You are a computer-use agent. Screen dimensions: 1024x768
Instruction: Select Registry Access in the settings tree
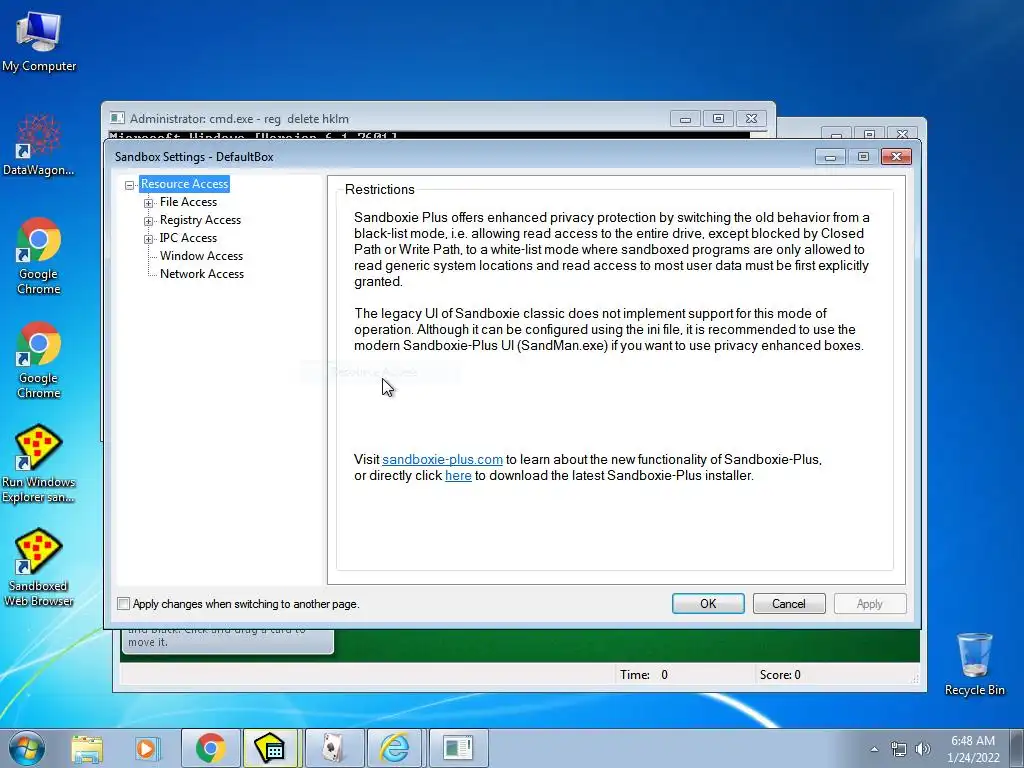tap(200, 220)
